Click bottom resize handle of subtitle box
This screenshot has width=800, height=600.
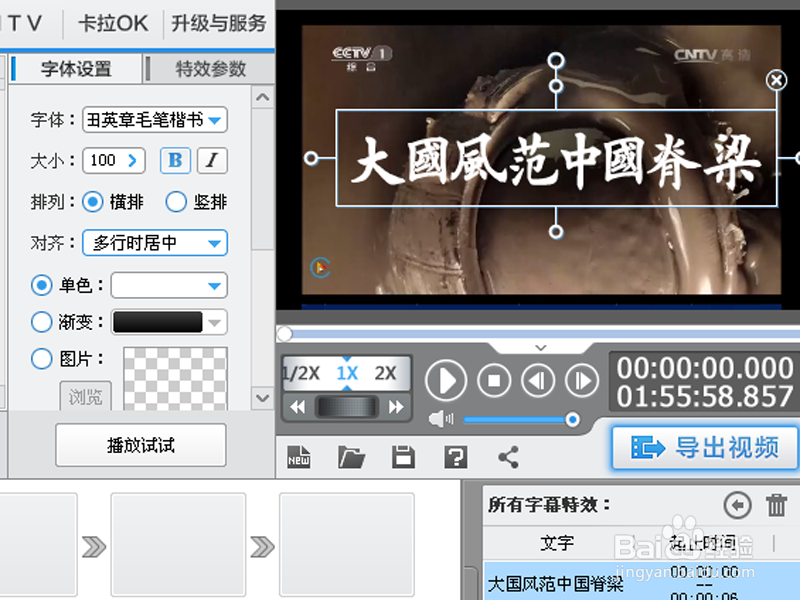pyautogui.click(x=556, y=232)
